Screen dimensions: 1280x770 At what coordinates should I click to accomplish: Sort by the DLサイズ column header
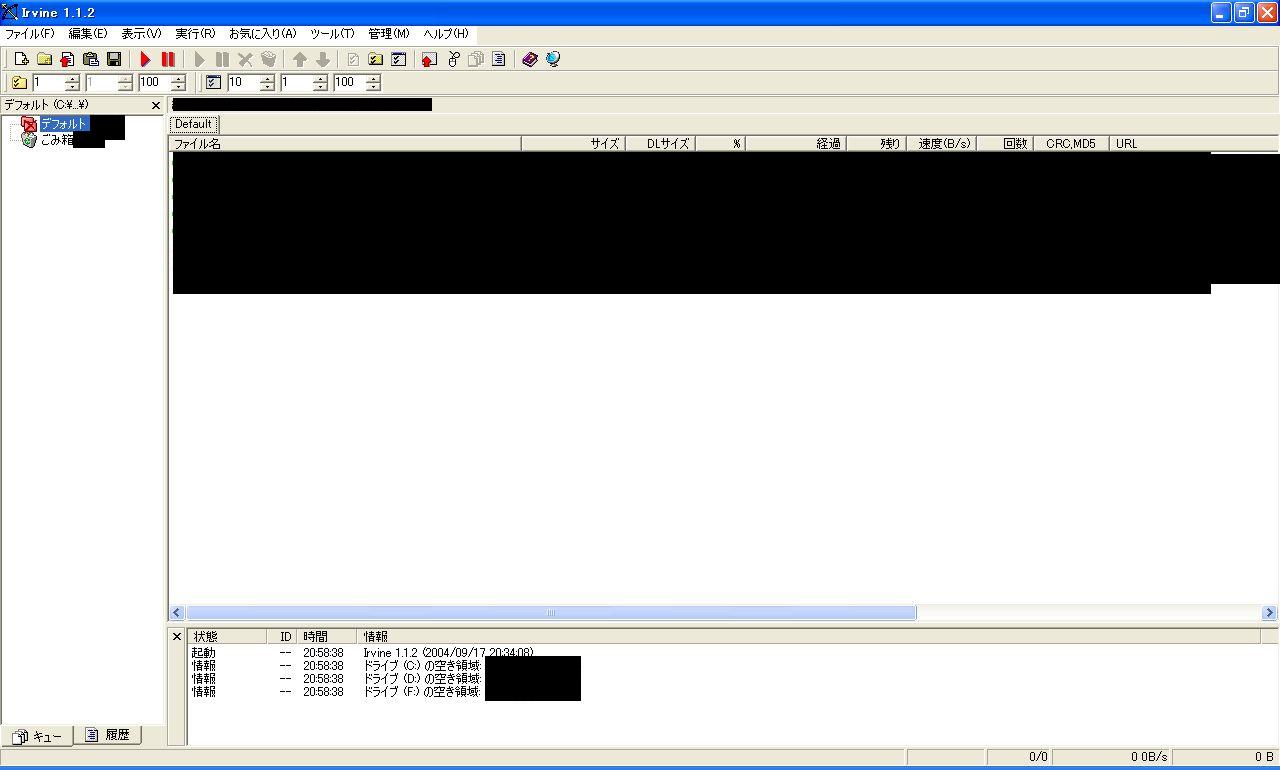point(660,144)
